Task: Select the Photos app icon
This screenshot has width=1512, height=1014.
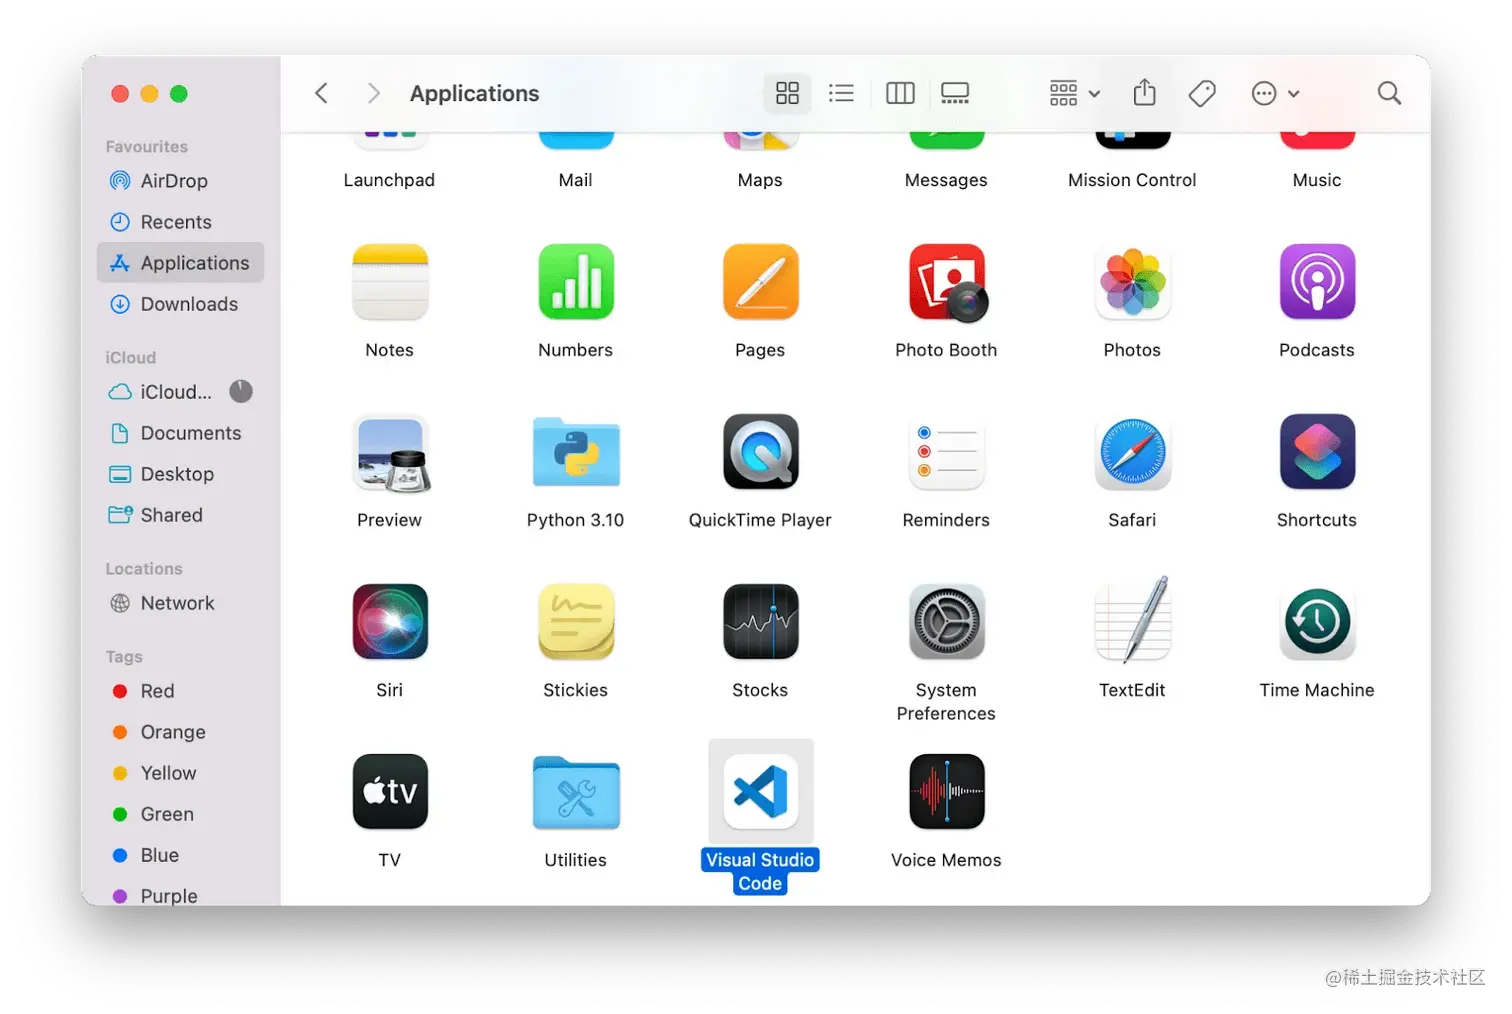Action: (x=1132, y=282)
